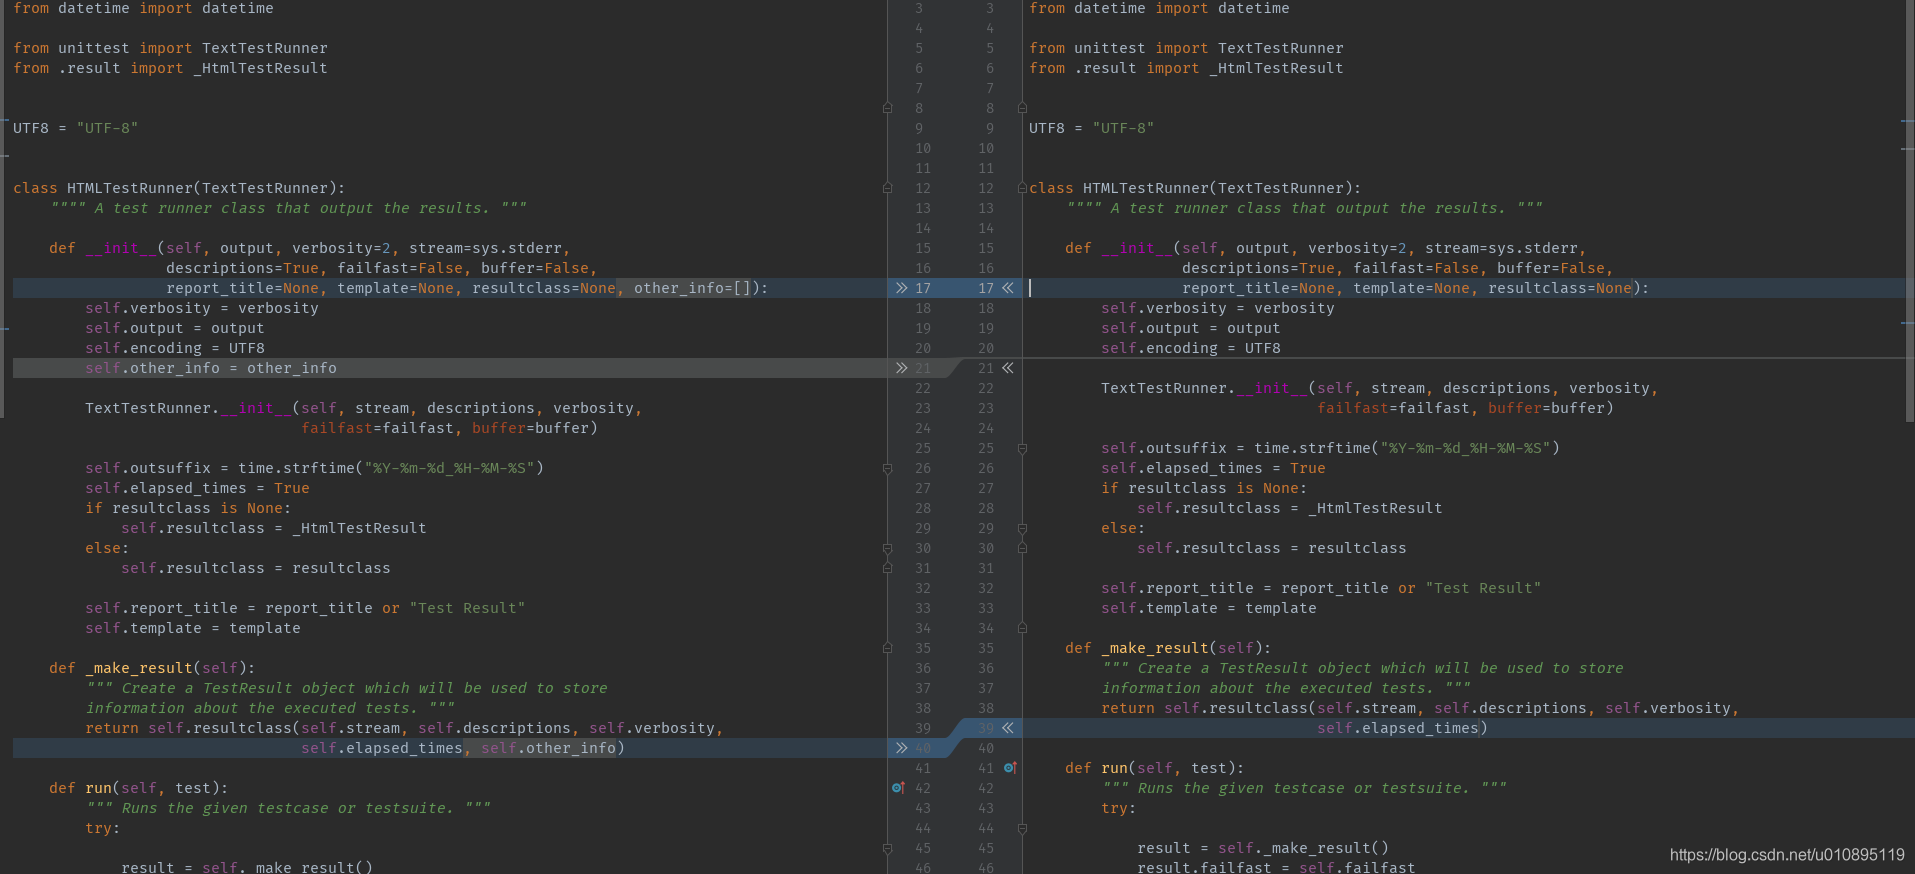The width and height of the screenshot is (1915, 874).
Task: Toggle fold marker at left line 8
Action: point(887,108)
